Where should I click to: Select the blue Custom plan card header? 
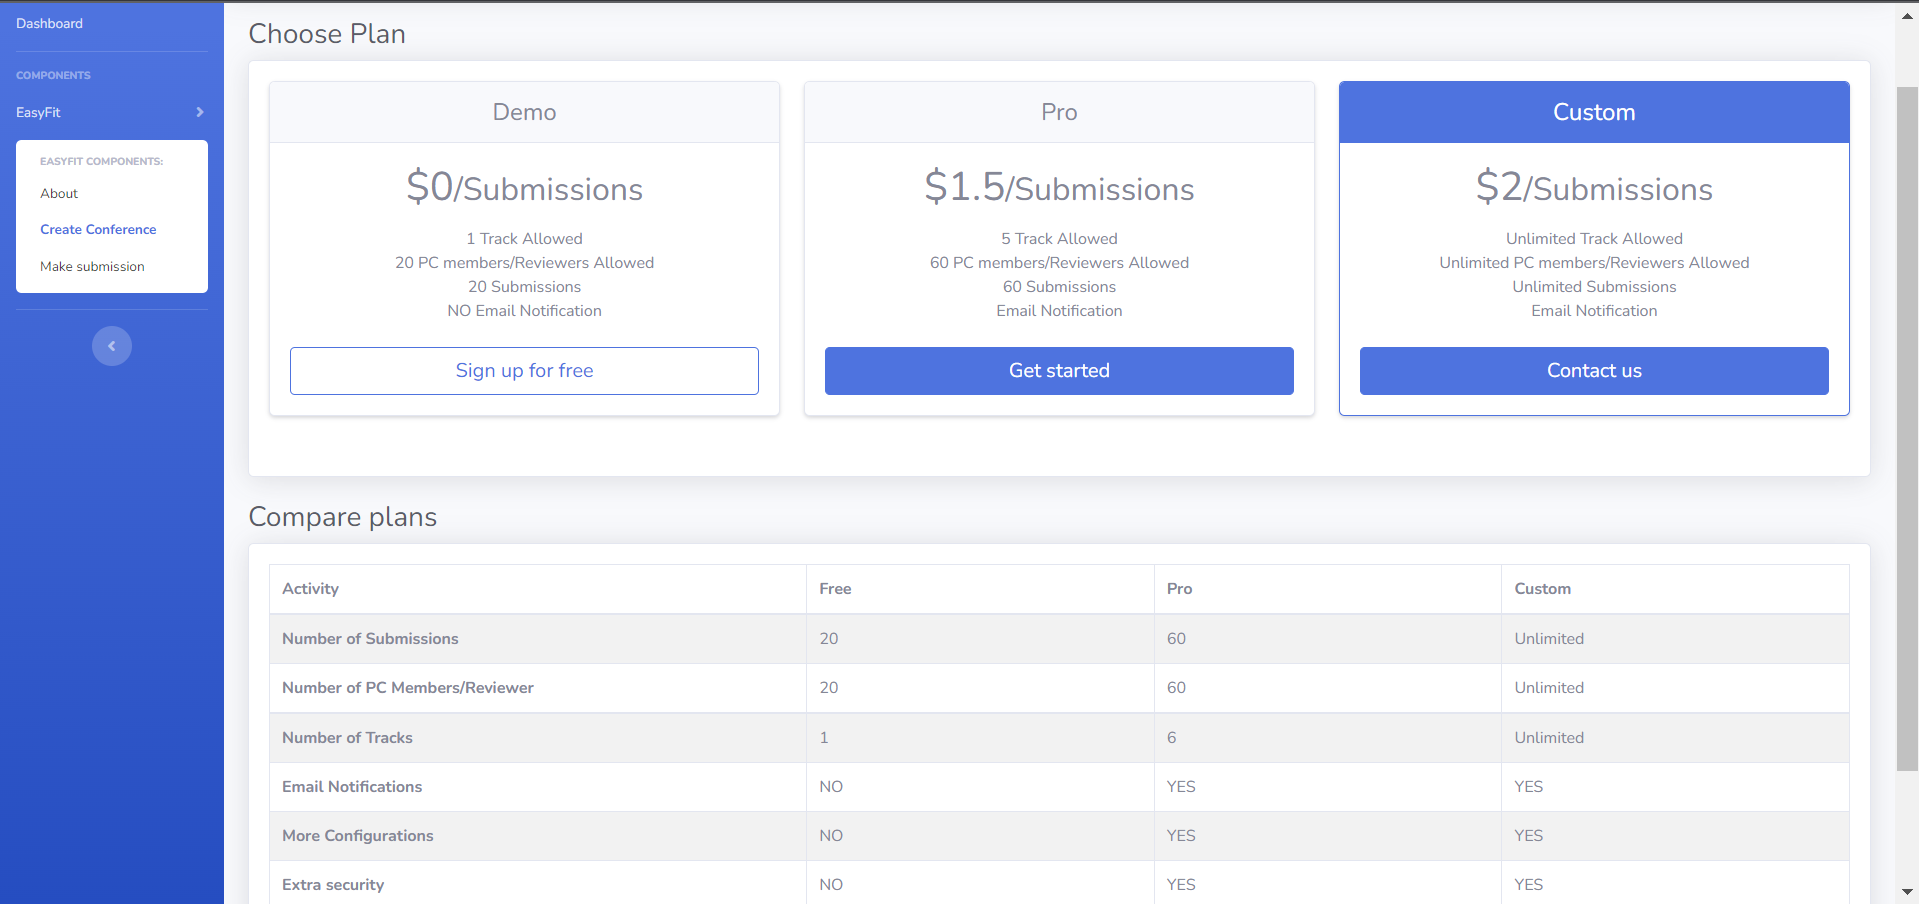click(x=1593, y=112)
